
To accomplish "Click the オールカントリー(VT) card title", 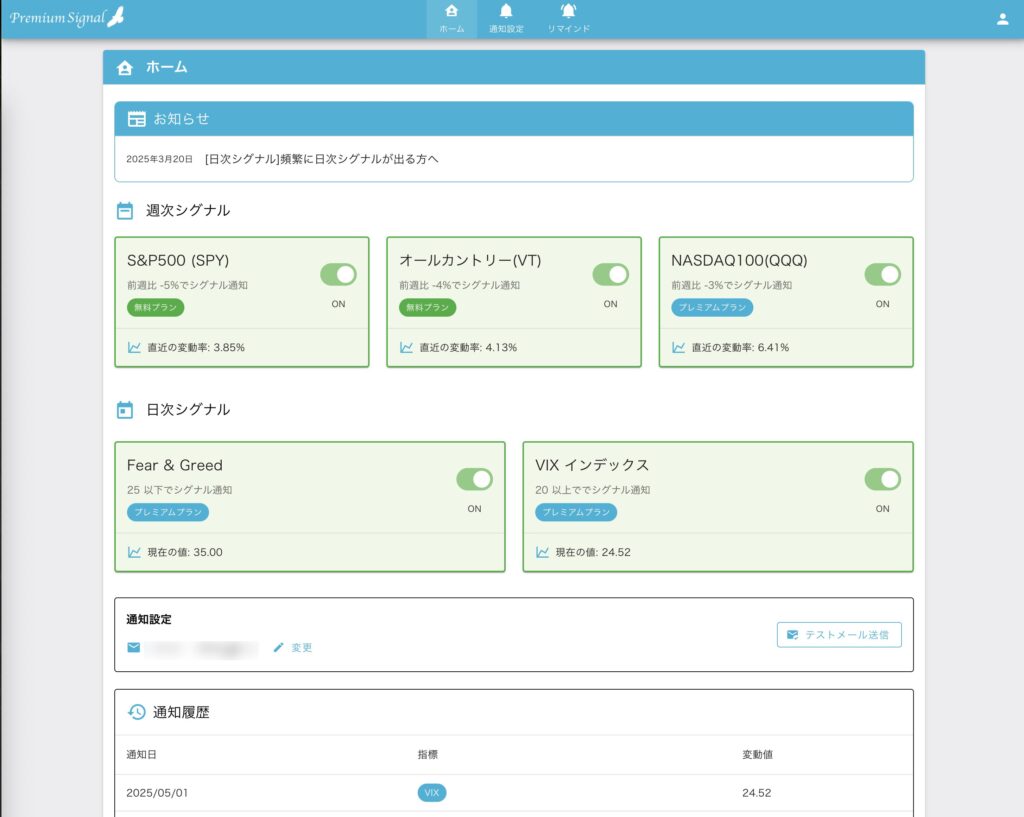I will point(470,261).
